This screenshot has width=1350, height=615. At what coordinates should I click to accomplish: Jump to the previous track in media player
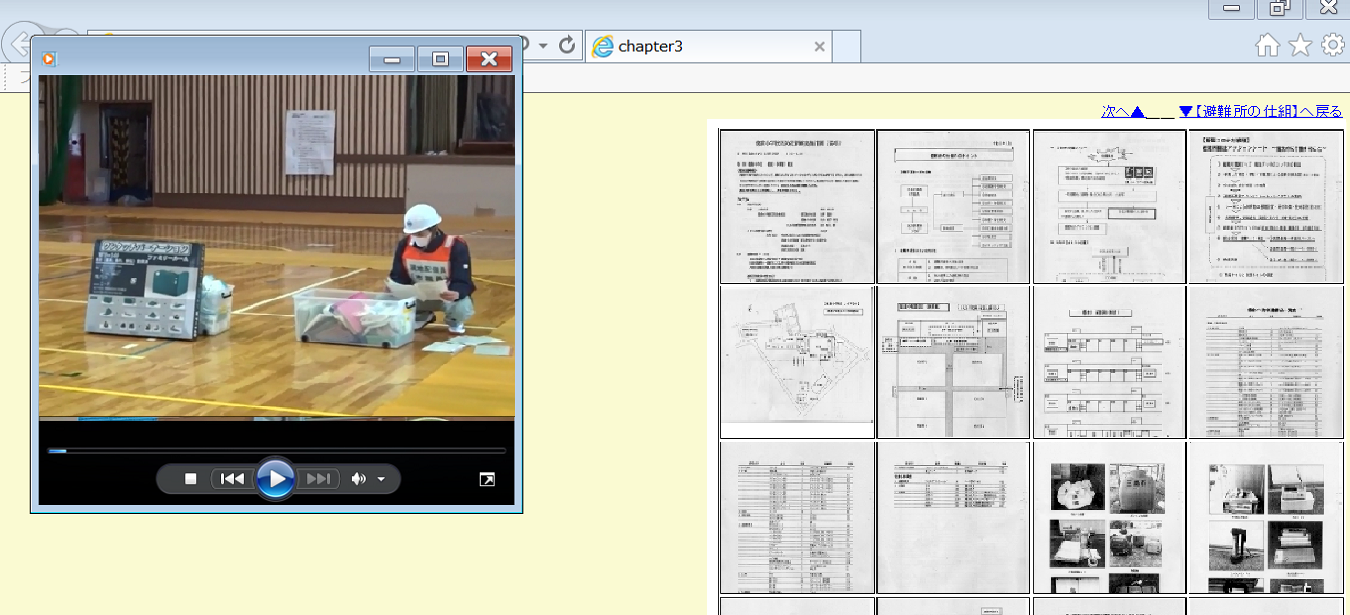click(x=232, y=479)
